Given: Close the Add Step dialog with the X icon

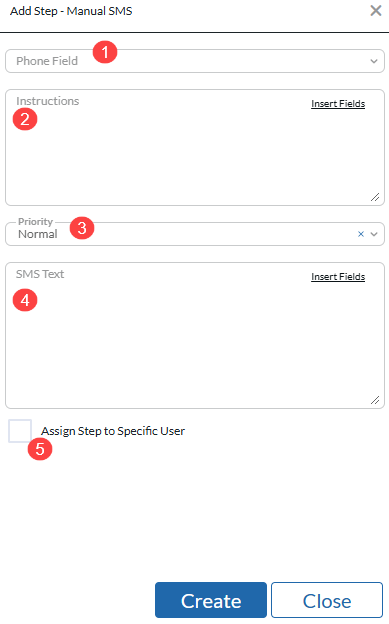Looking at the screenshot, I should coord(375,11).
